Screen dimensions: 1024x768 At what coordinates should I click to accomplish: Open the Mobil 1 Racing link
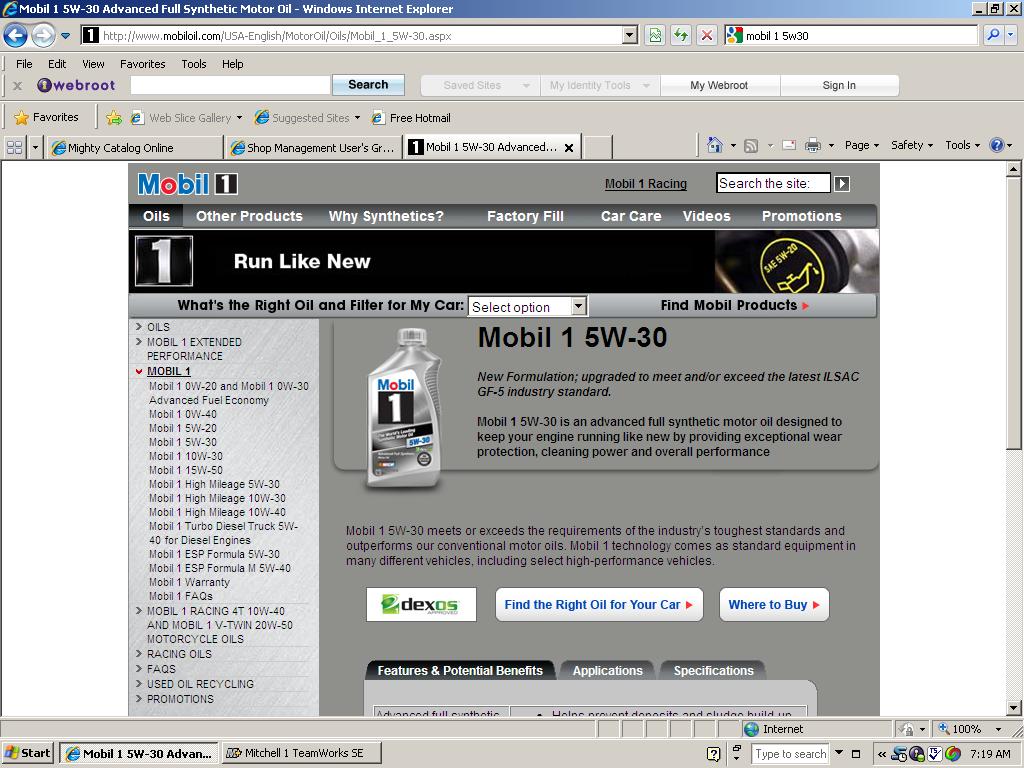pyautogui.click(x=646, y=184)
